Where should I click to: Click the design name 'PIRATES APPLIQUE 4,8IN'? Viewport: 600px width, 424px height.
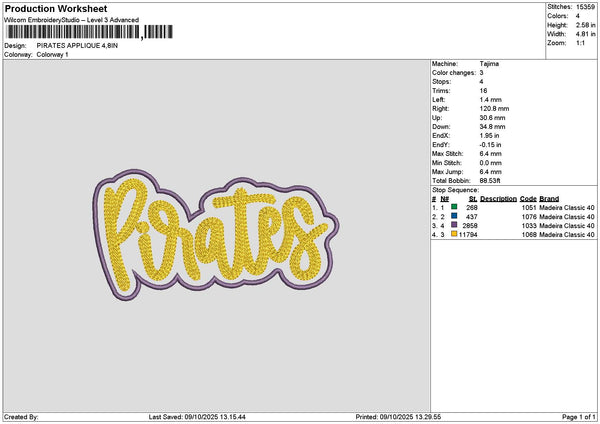(x=77, y=46)
